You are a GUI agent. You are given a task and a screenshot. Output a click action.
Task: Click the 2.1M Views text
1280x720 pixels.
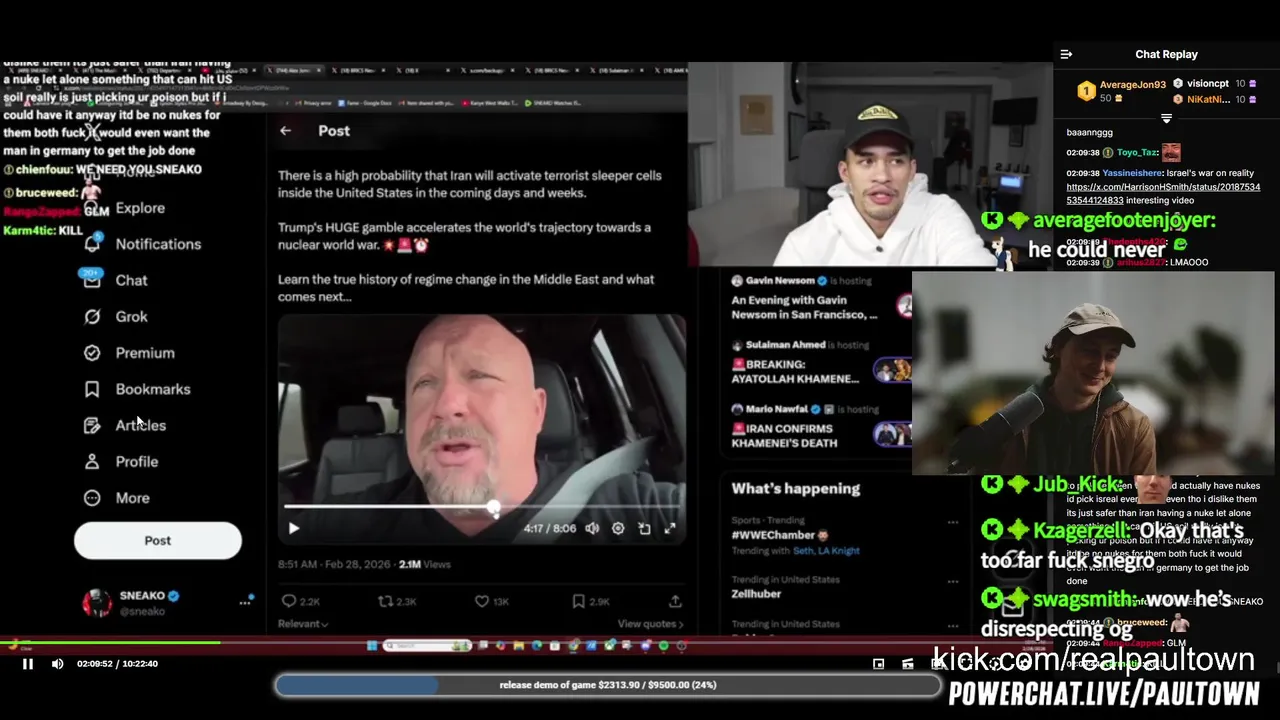pos(425,564)
